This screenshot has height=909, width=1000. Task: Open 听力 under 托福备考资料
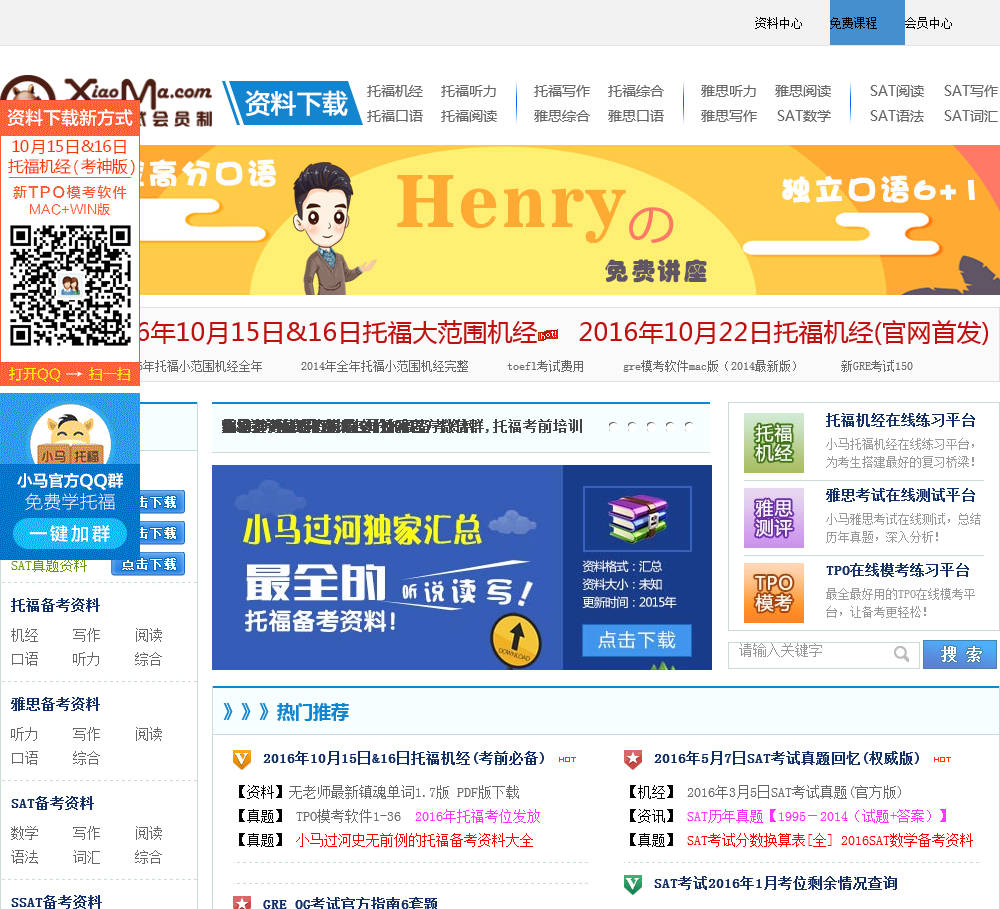(x=86, y=660)
